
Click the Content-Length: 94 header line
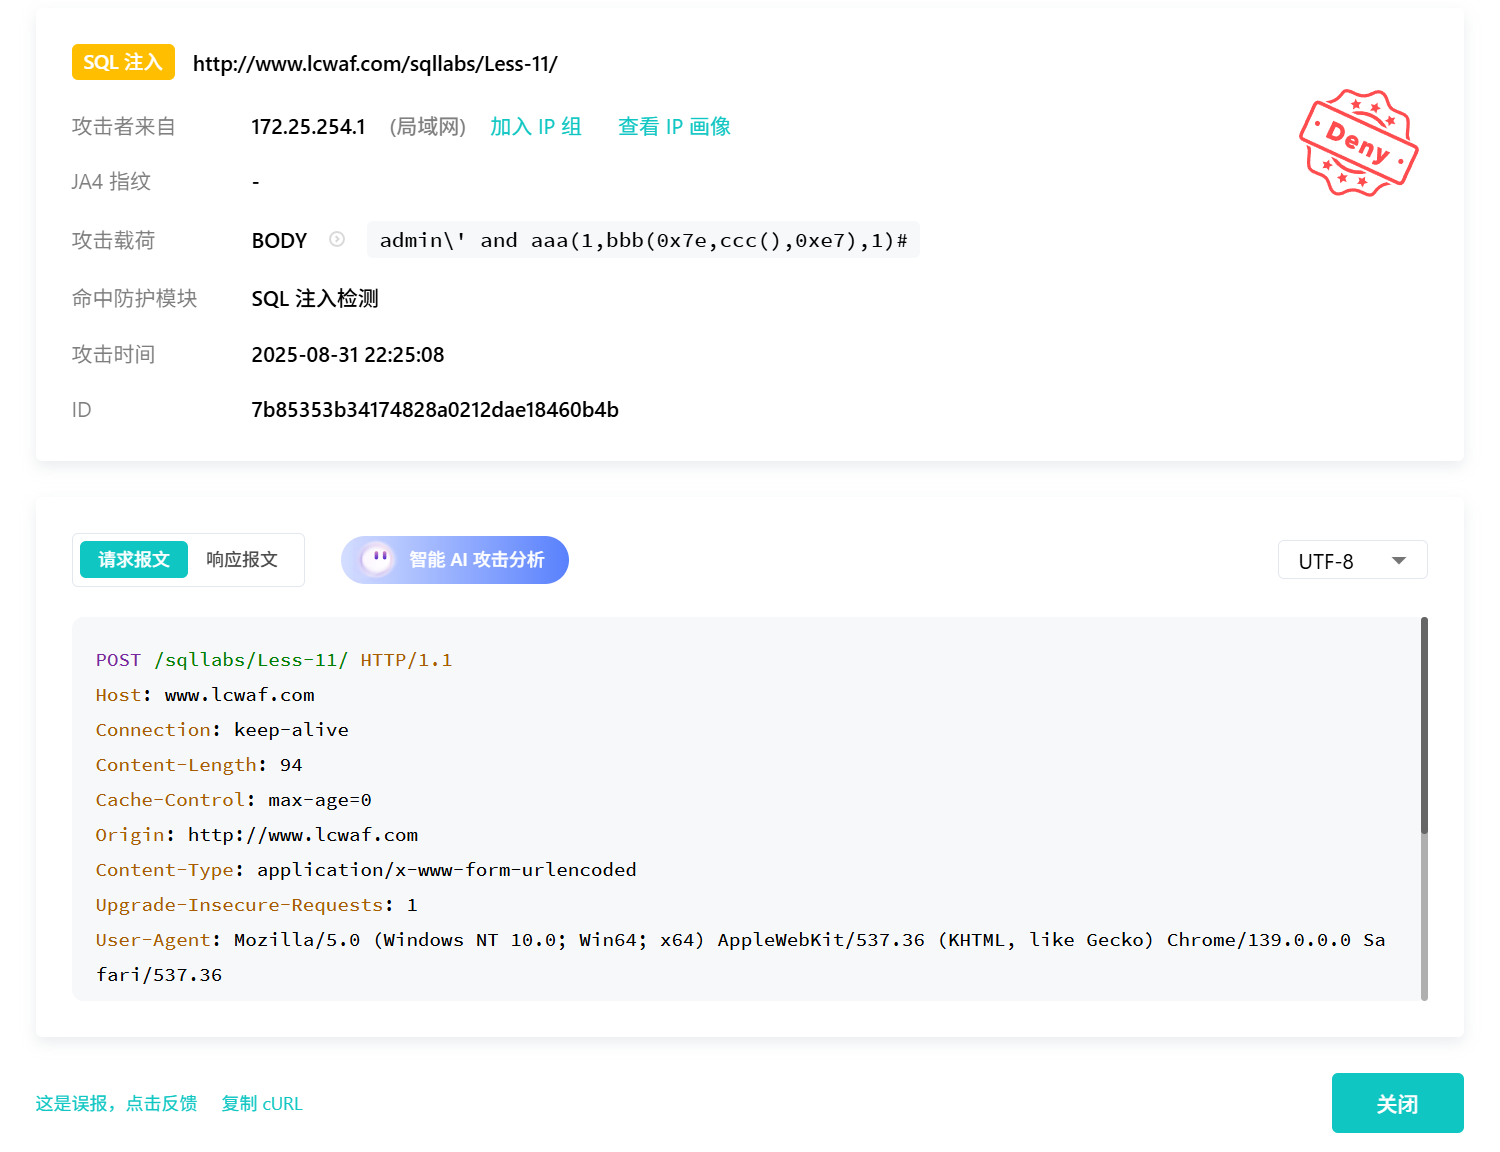[x=199, y=765]
